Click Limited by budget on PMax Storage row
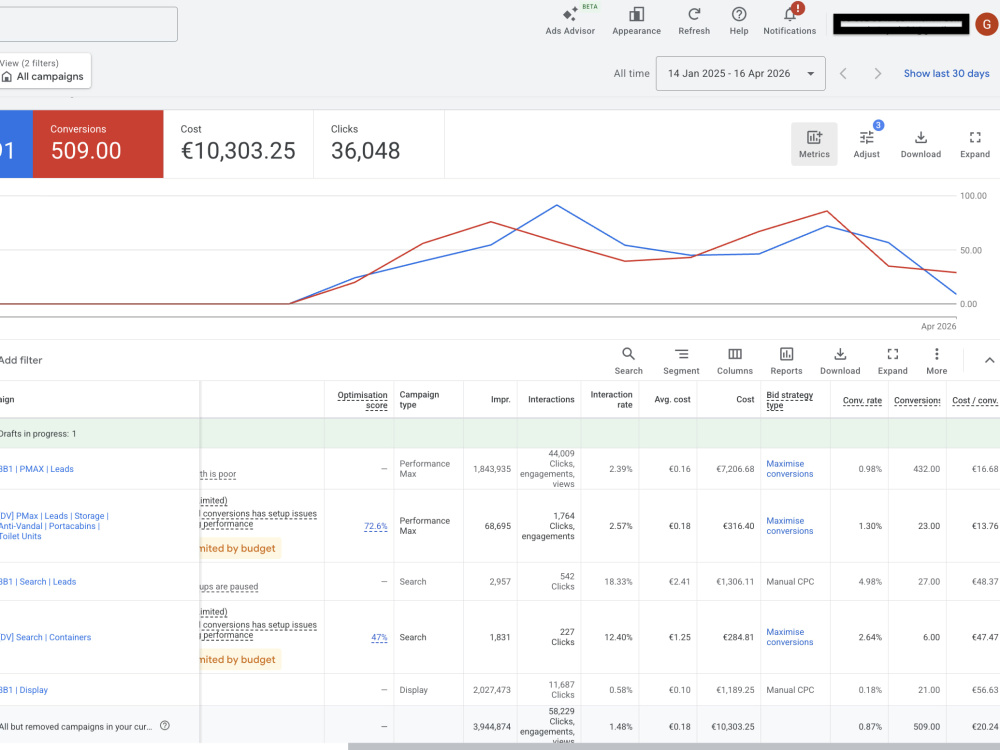Image resolution: width=1000 pixels, height=750 pixels. click(239, 548)
